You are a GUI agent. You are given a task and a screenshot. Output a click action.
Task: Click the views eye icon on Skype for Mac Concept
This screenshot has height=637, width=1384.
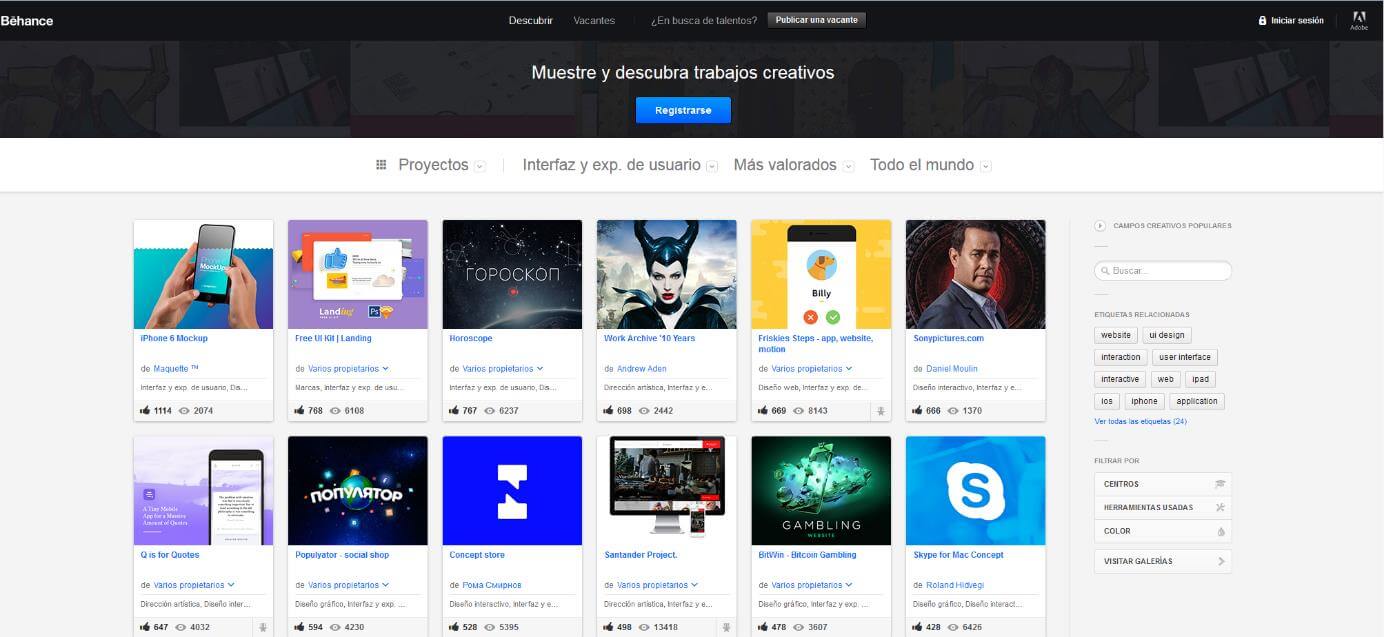[952, 628]
